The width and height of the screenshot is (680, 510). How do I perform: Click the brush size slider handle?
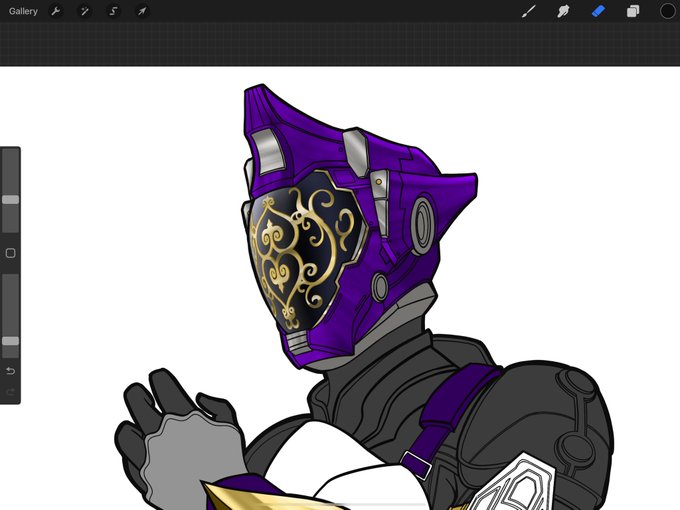click(x=10, y=199)
